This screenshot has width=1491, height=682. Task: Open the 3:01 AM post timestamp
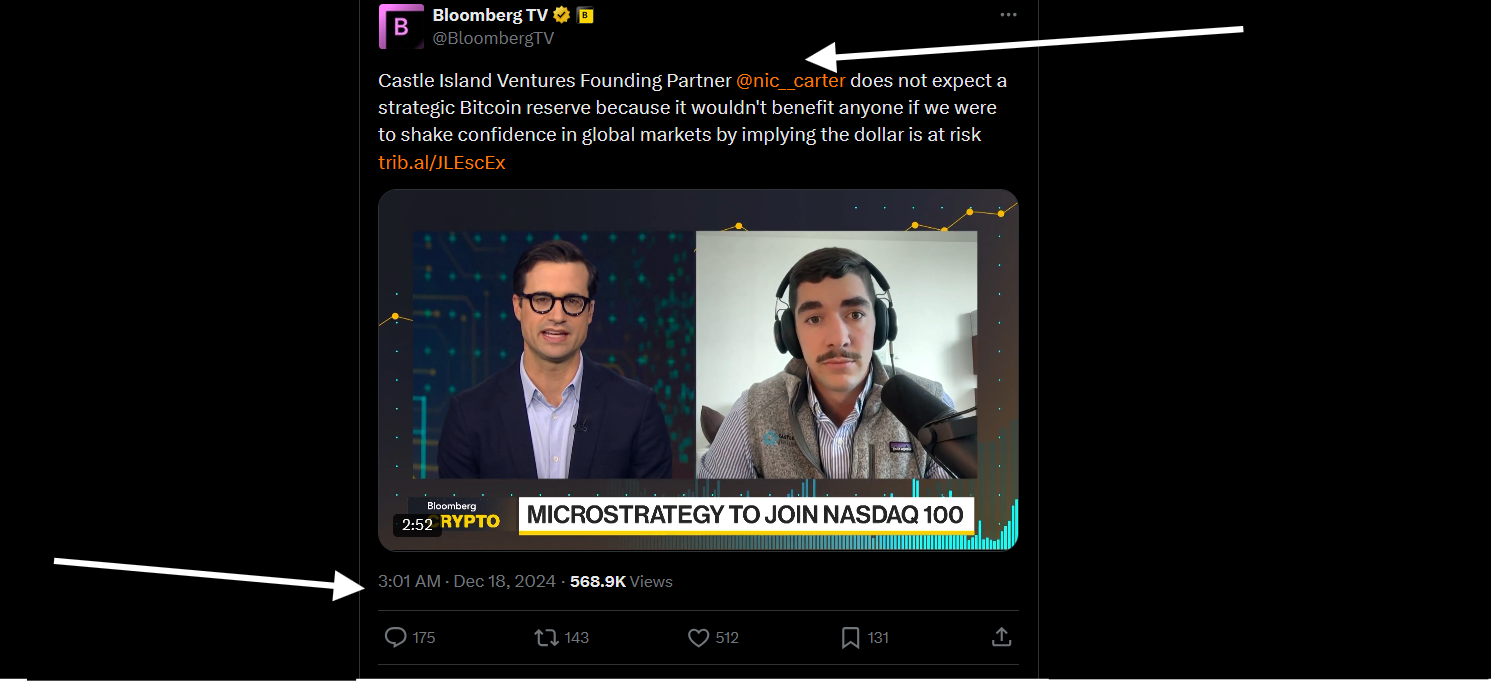pyautogui.click(x=467, y=581)
